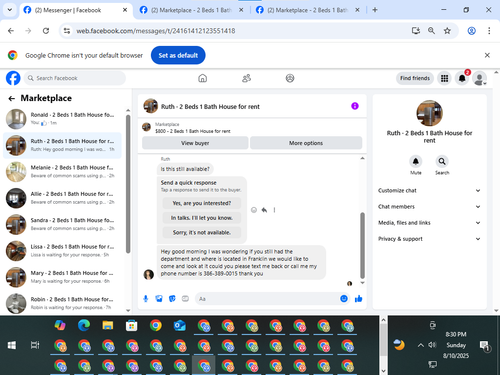Open the account profile avatar menu
This screenshot has height=375, width=500.
(480, 79)
